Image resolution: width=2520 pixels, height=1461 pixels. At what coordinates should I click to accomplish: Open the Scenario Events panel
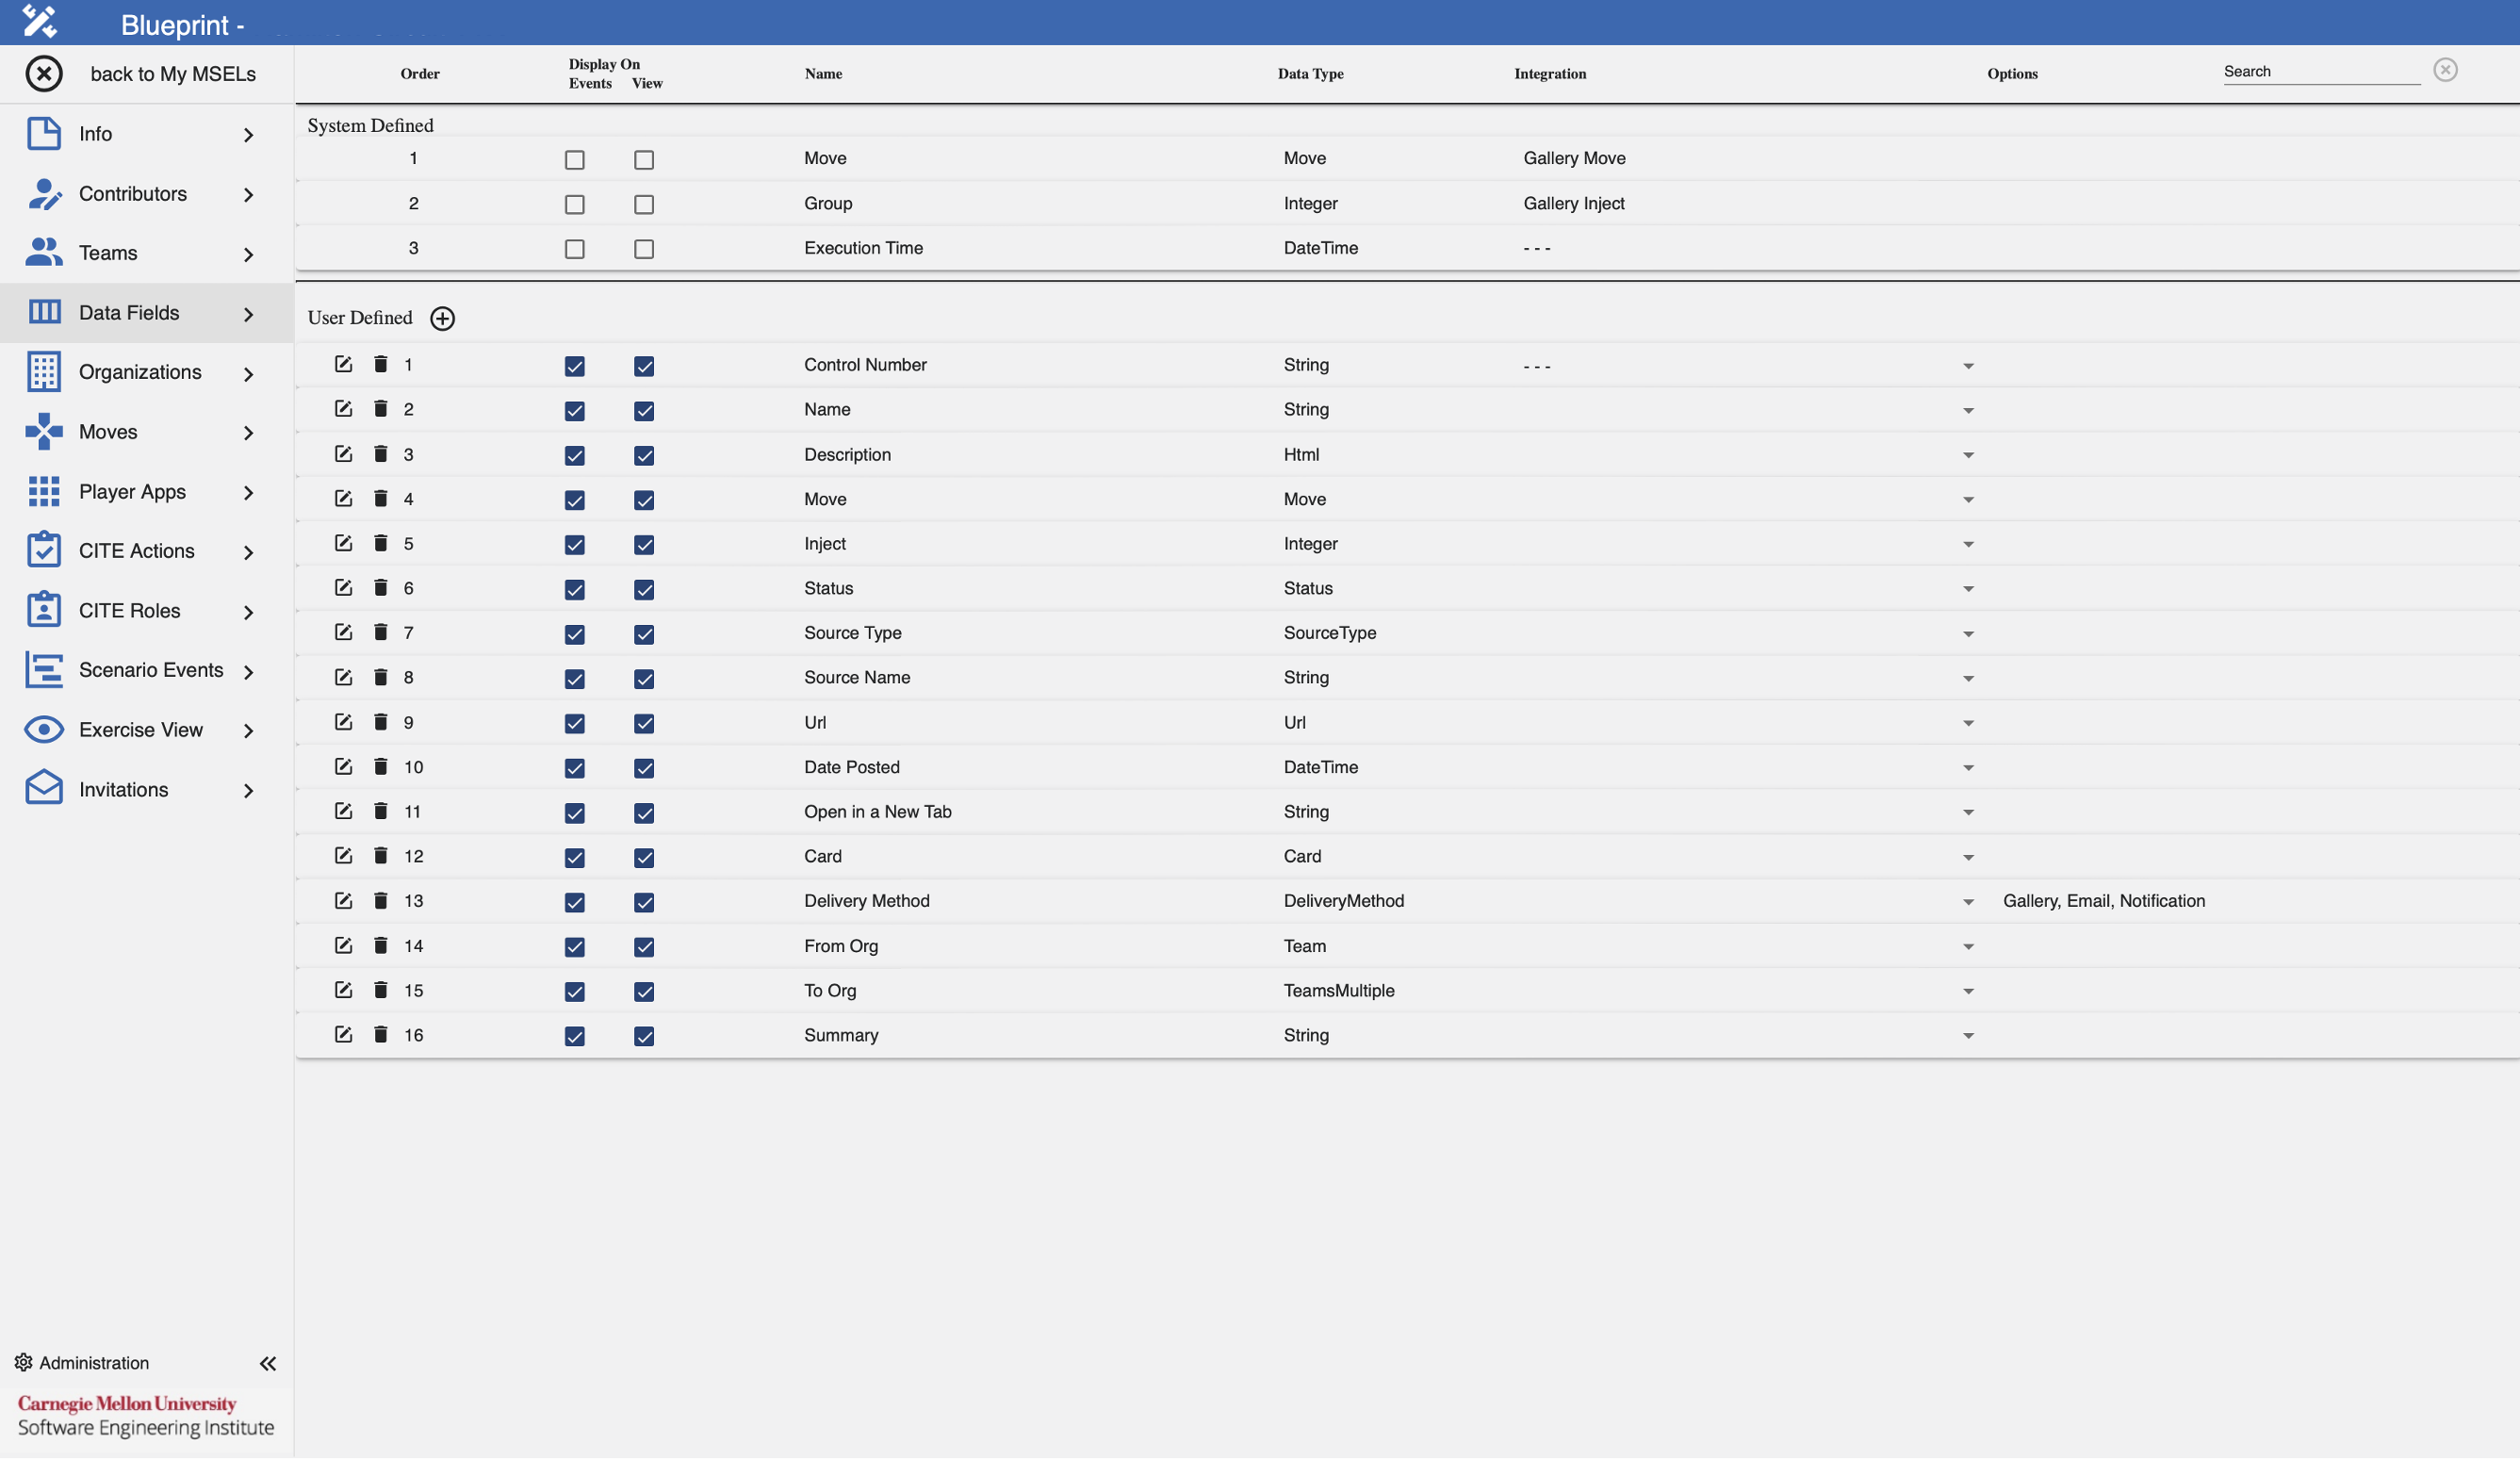[x=152, y=670]
